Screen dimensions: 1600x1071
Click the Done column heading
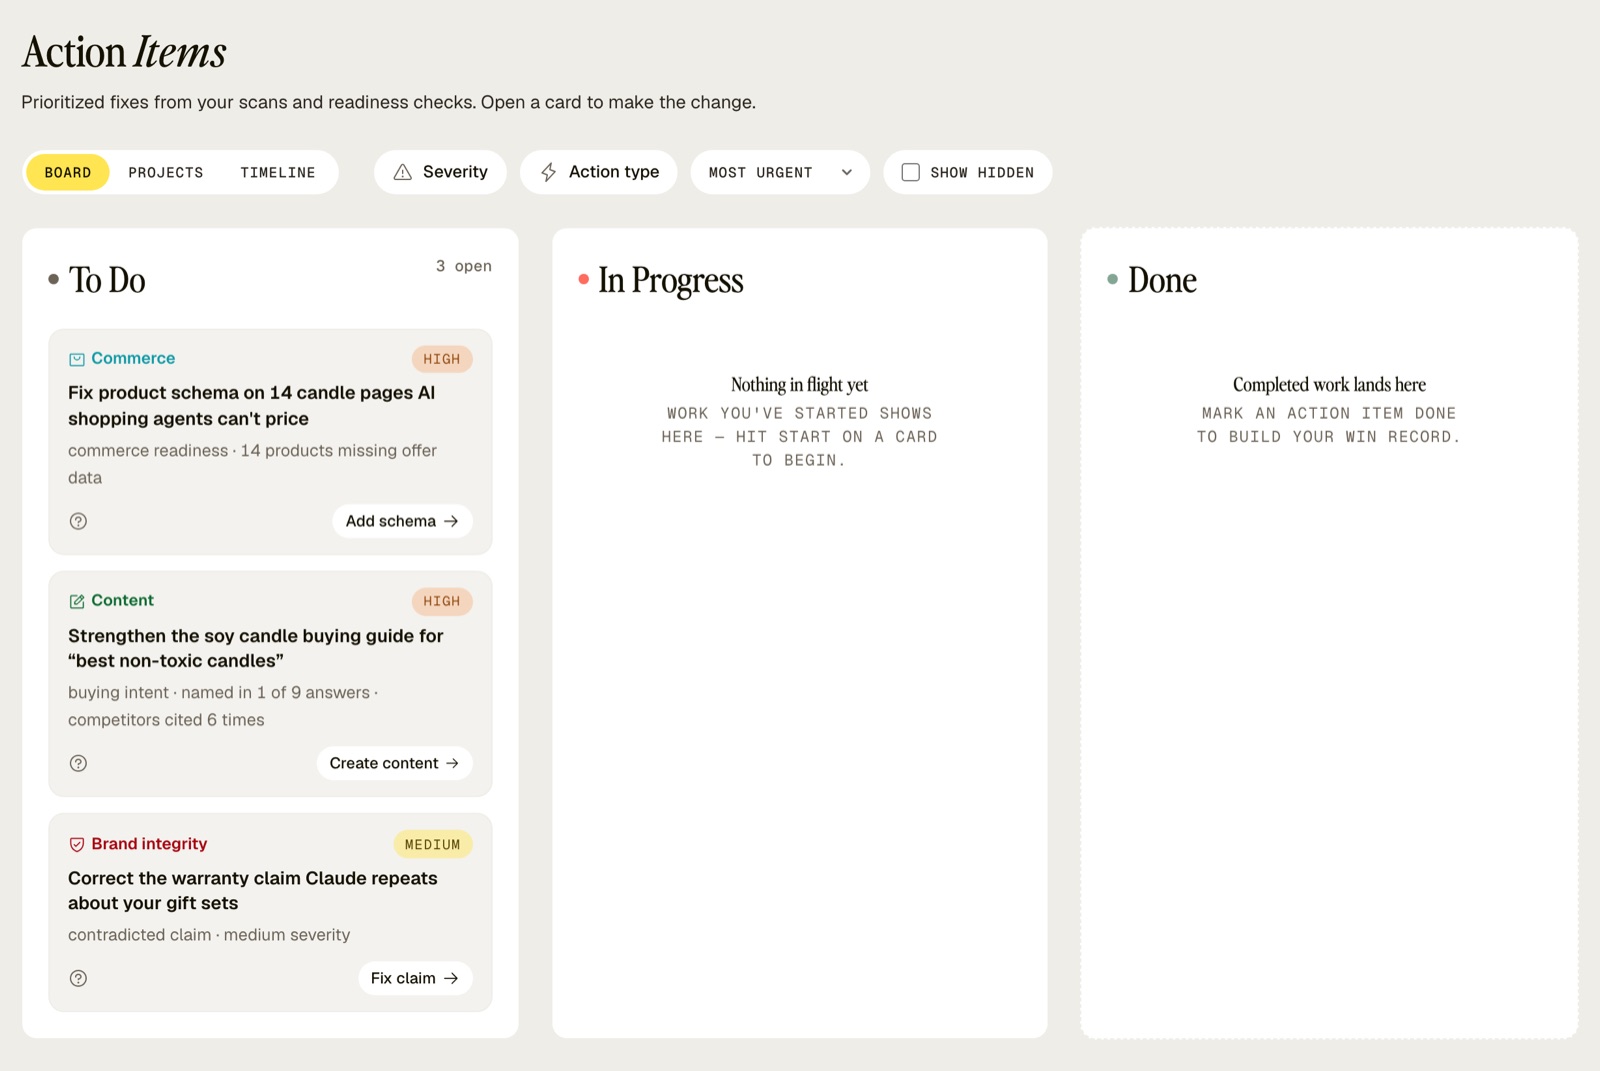tap(1162, 280)
